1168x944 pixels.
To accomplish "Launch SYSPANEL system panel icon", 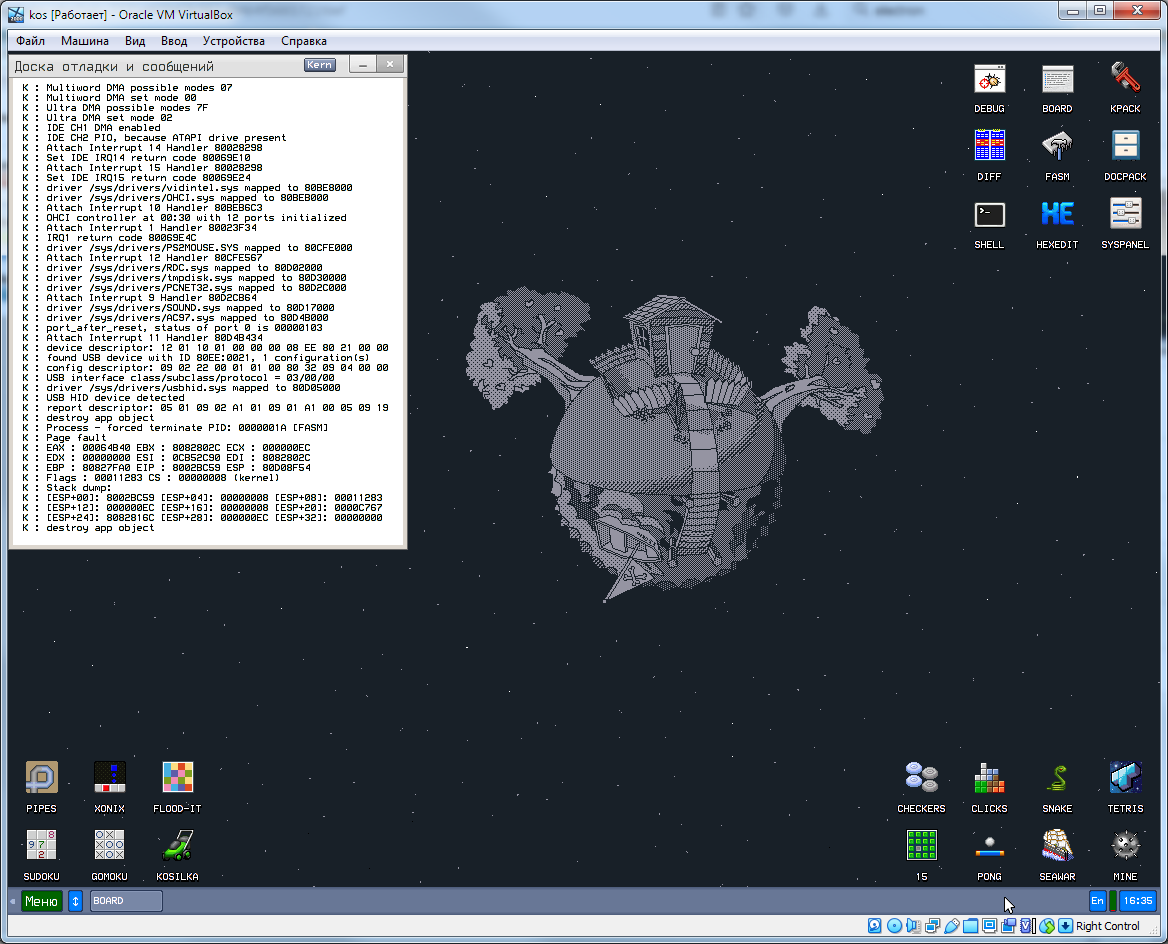I will 1125,216.
